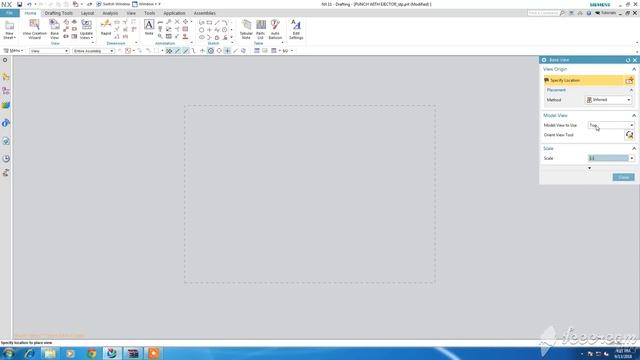Open the File tab
Viewport: 640px width, 360px height.
9,13
